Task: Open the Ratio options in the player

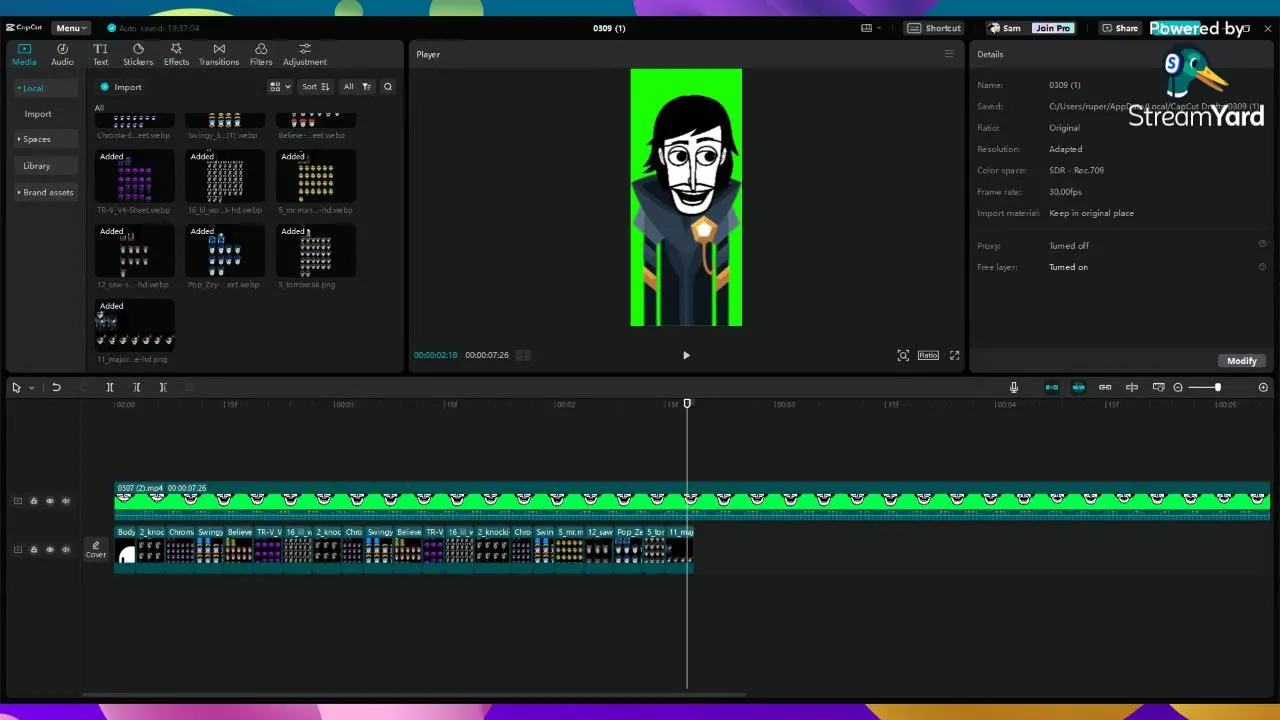Action: pos(928,355)
